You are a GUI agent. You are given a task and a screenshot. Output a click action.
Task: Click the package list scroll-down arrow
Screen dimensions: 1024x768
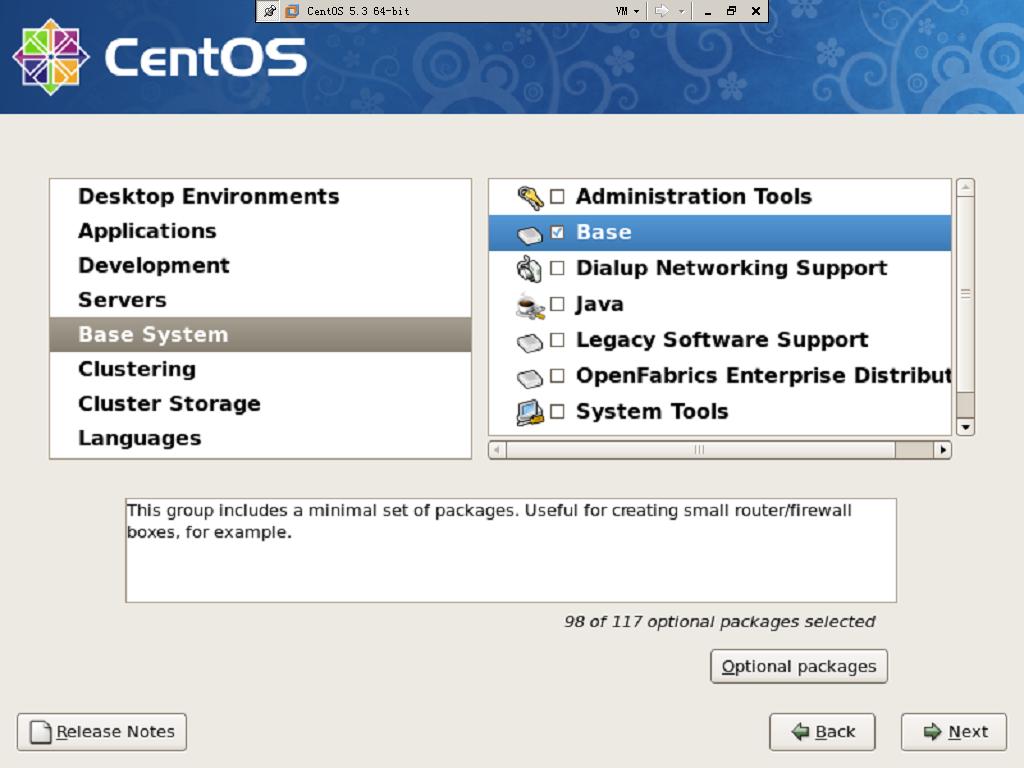point(965,428)
